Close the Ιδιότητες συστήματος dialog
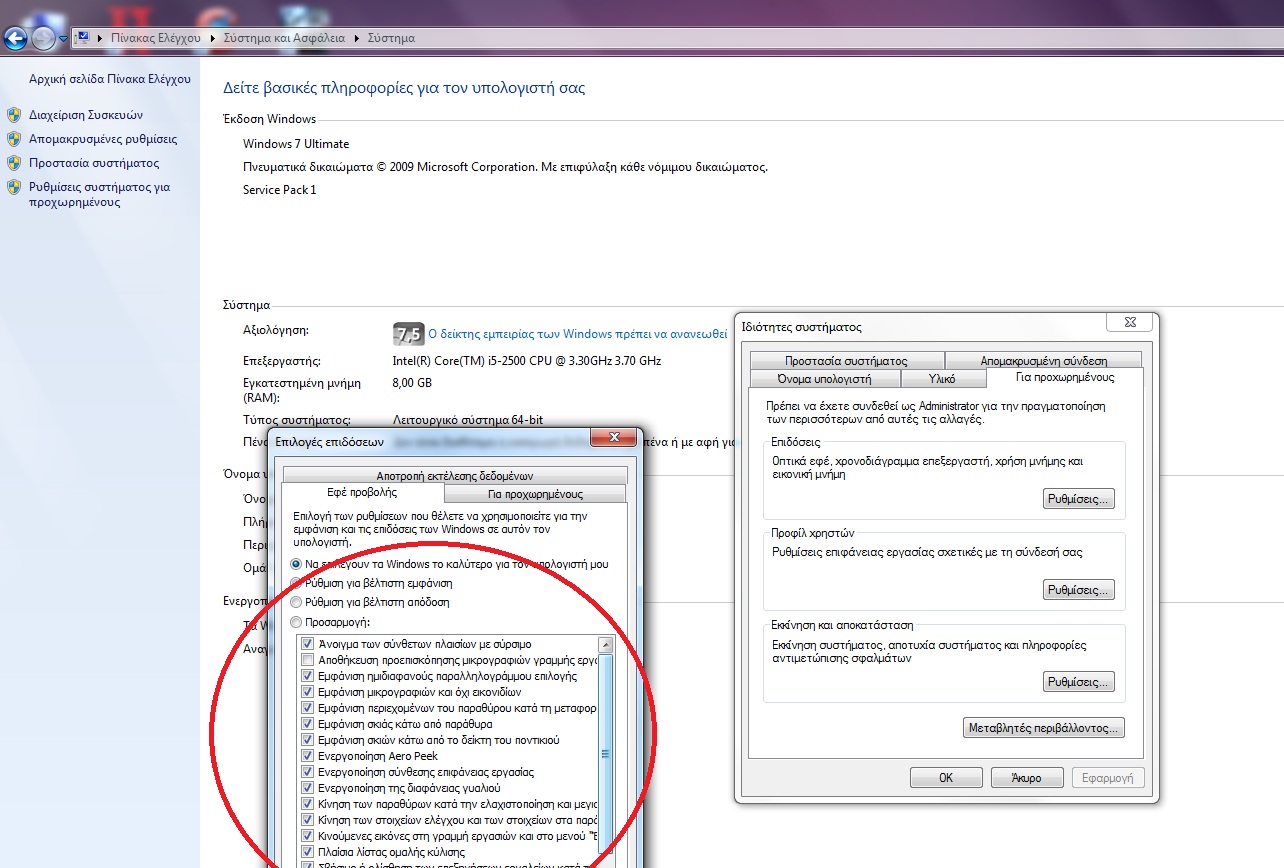The height and width of the screenshot is (868, 1284). pos(1130,322)
